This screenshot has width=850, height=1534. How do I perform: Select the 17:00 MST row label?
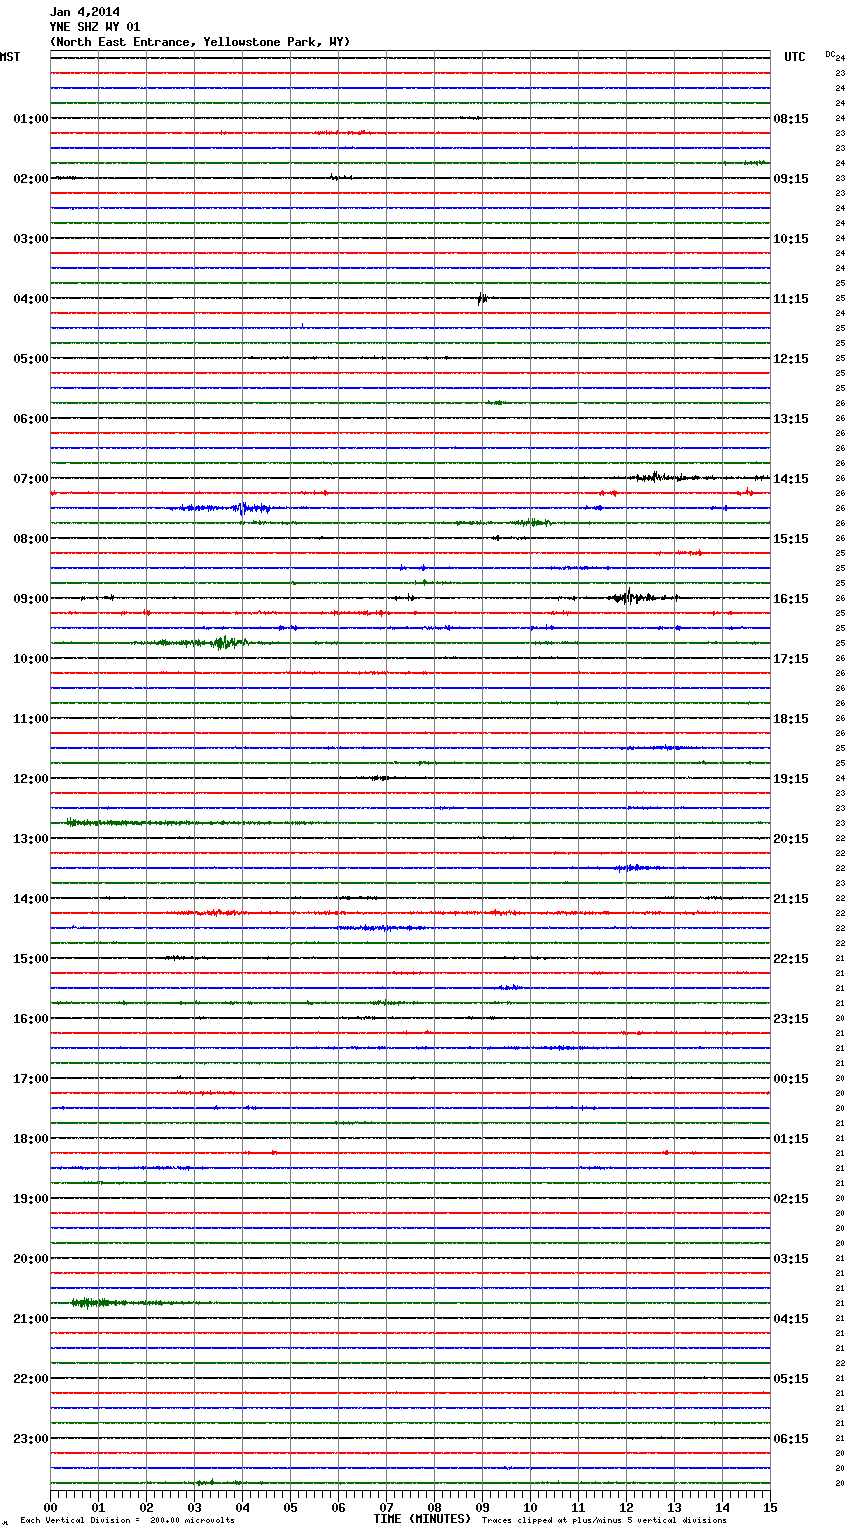(x=31, y=1078)
